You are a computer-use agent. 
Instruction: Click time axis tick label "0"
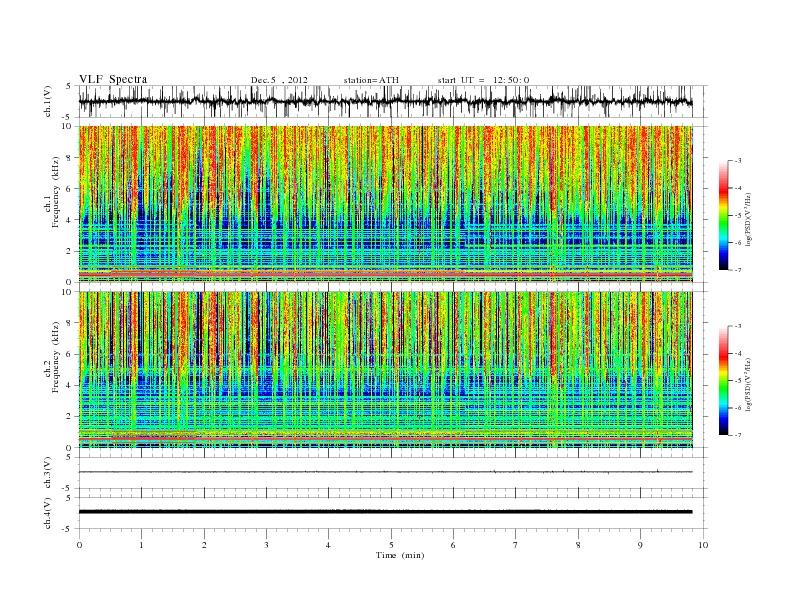(79, 545)
